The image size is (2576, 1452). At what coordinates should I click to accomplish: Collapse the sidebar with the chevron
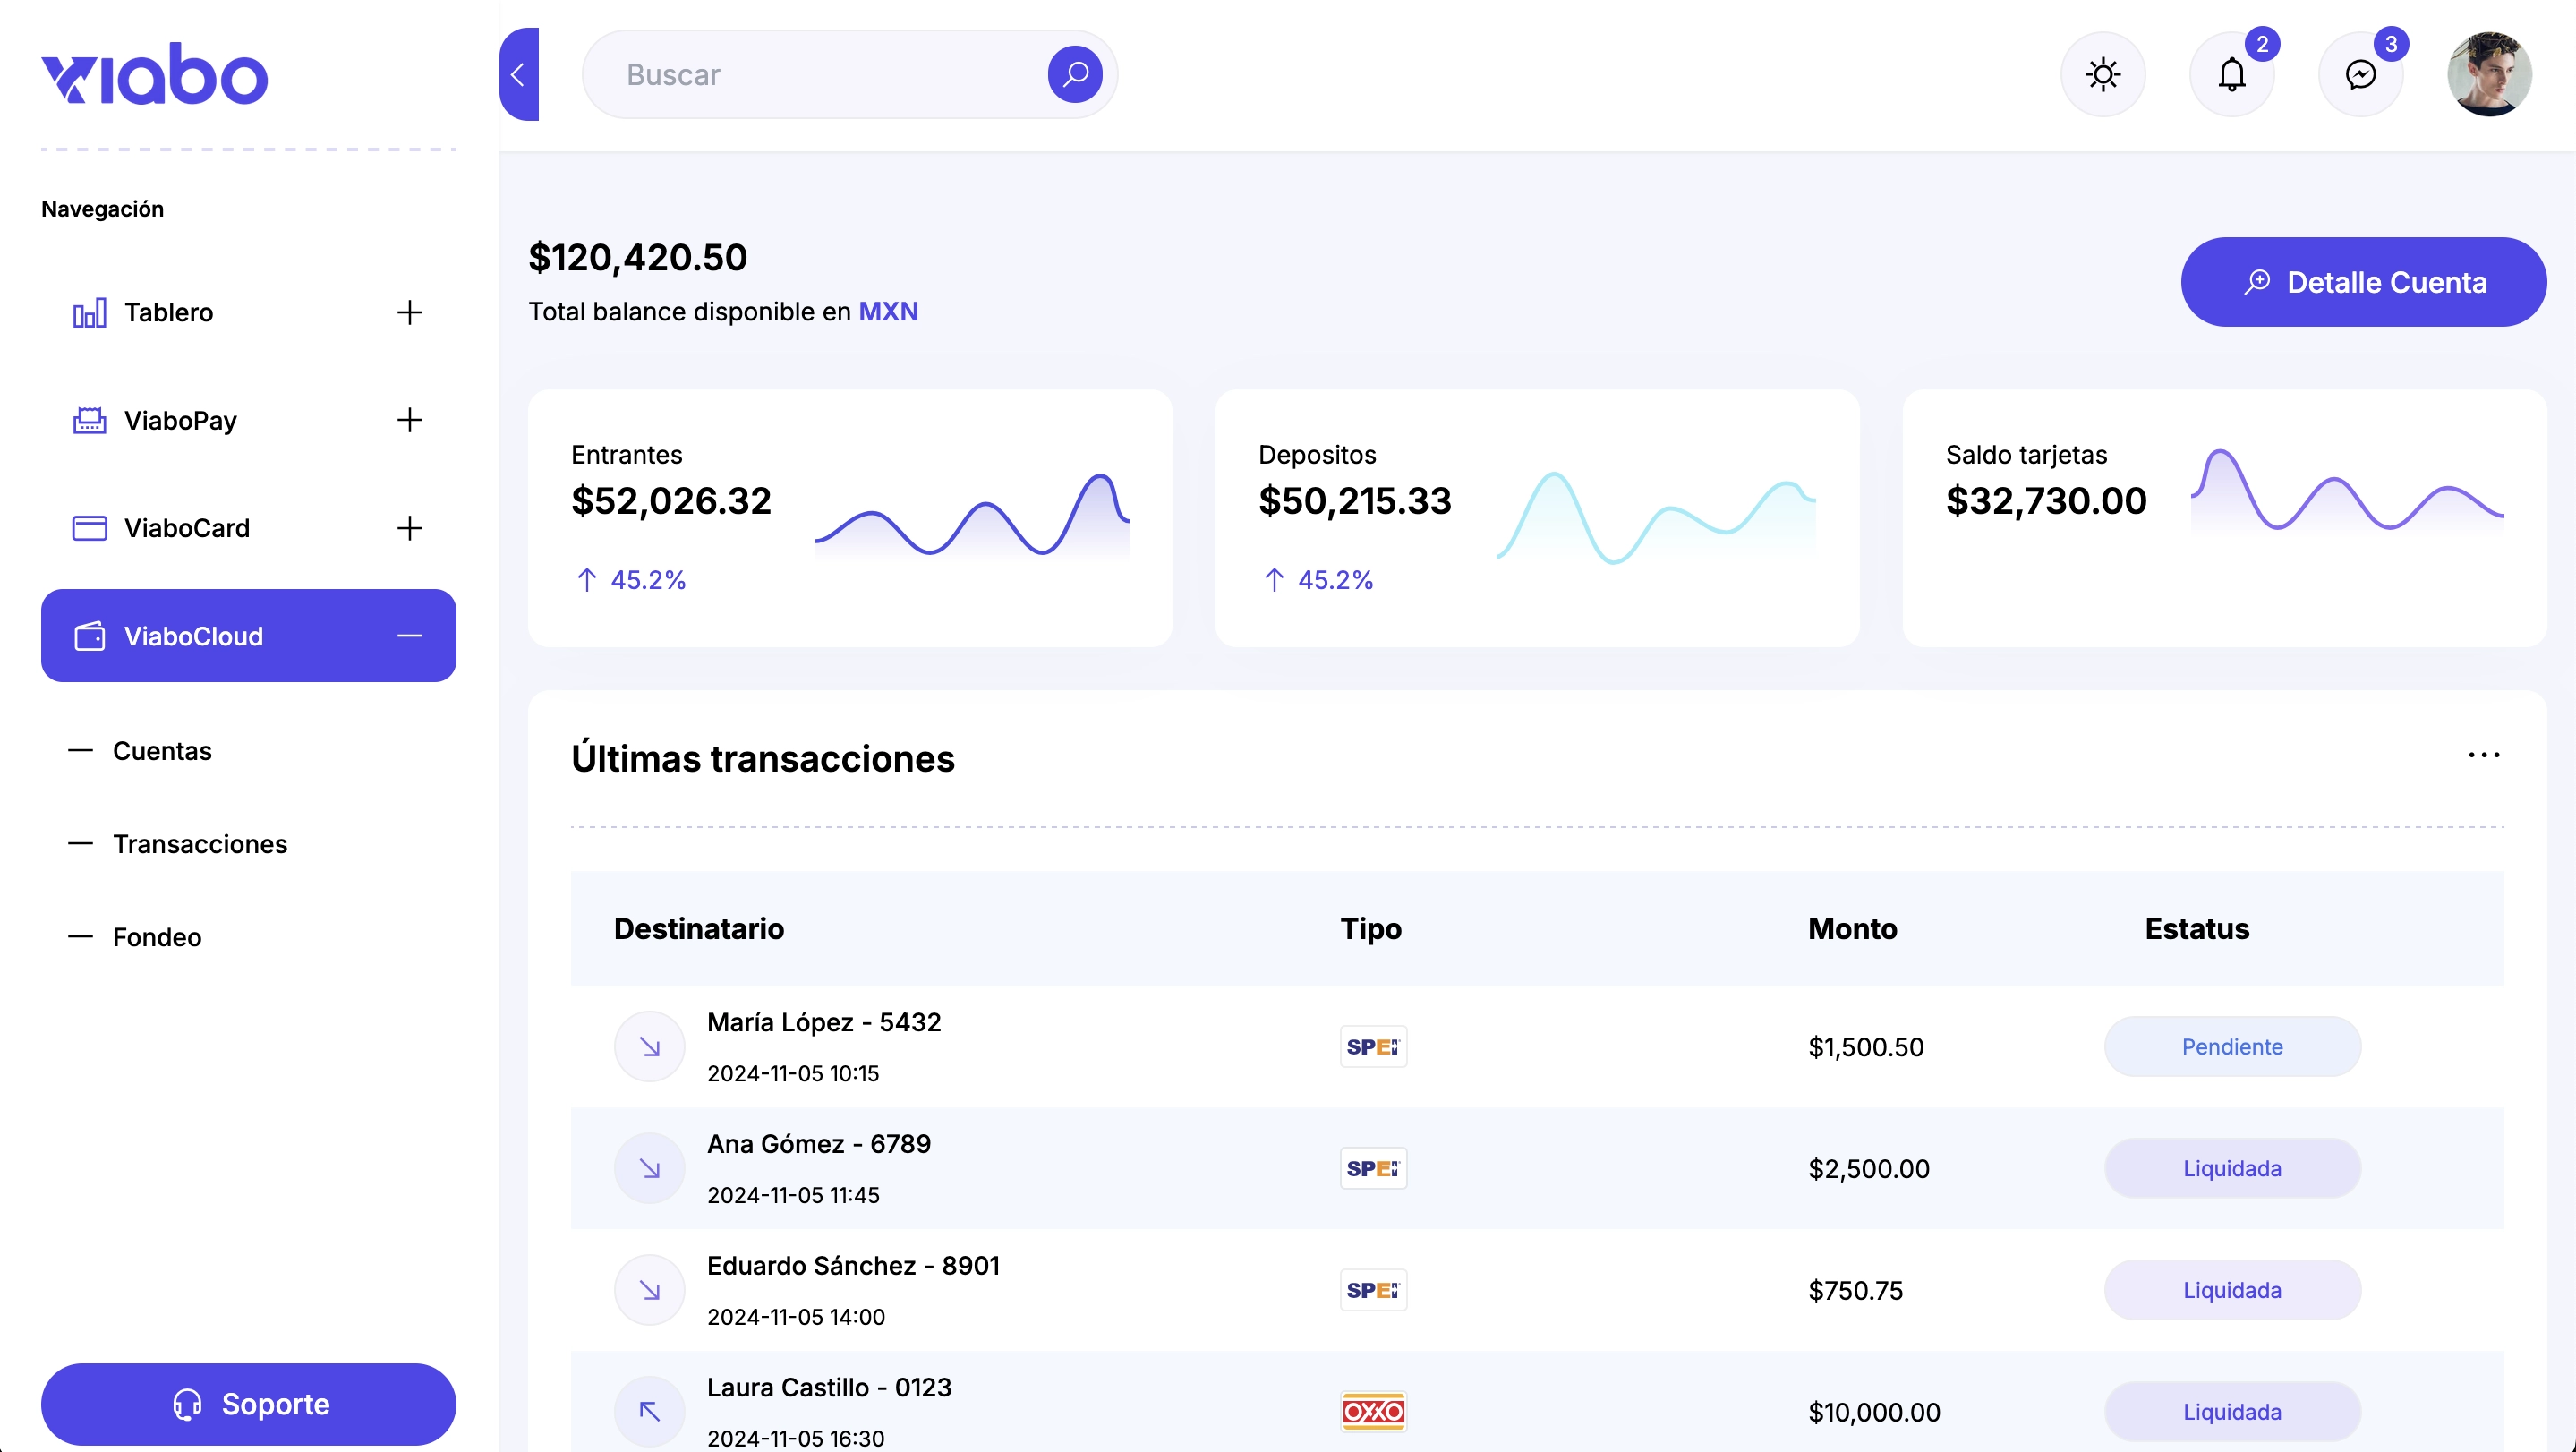518,75
